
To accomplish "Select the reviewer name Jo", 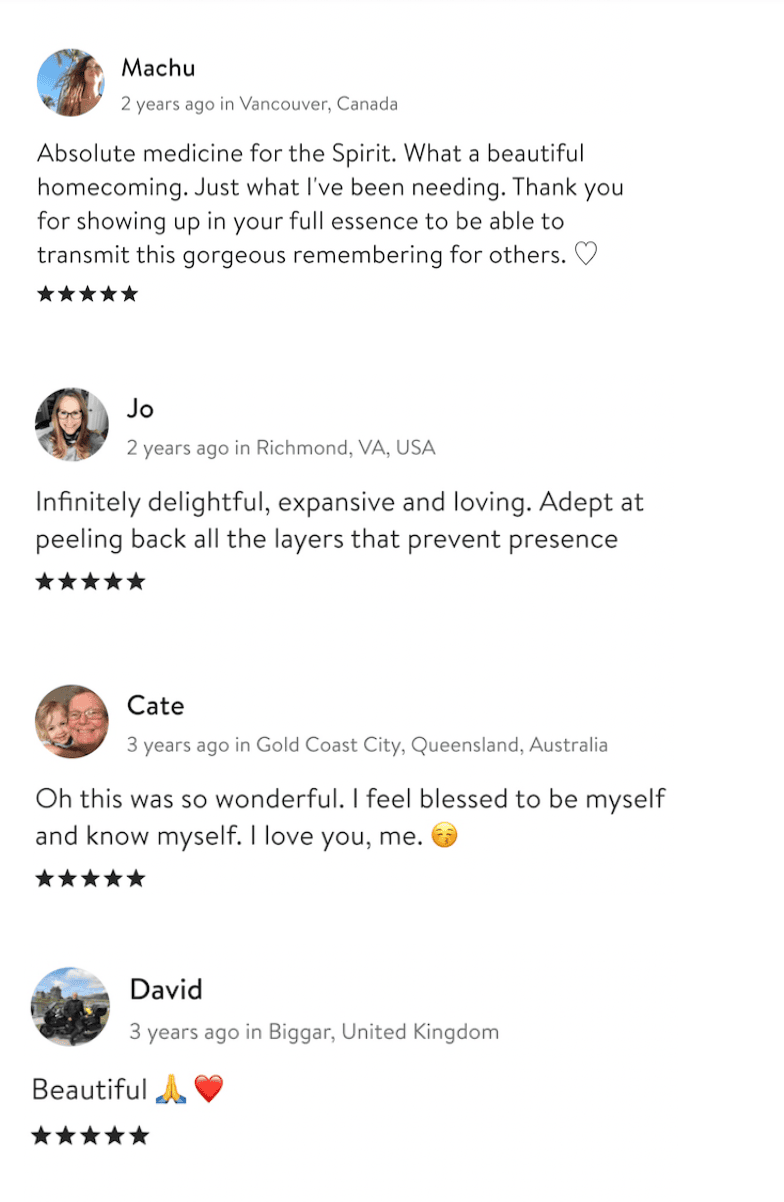I will pos(140,408).
